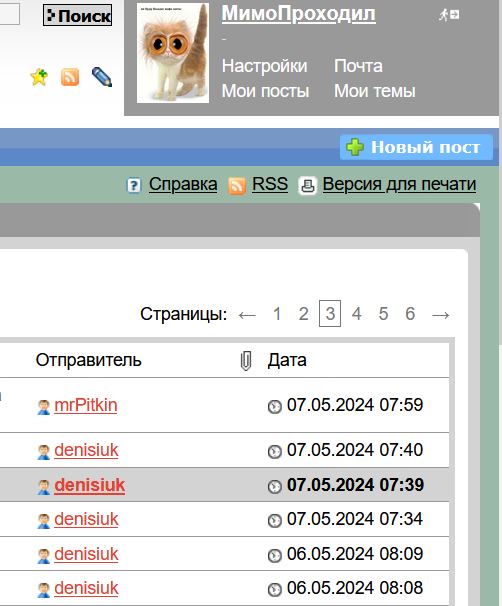Select date 06.05.2024 08:08
Viewport: 502px width, 606px height.
355,588
